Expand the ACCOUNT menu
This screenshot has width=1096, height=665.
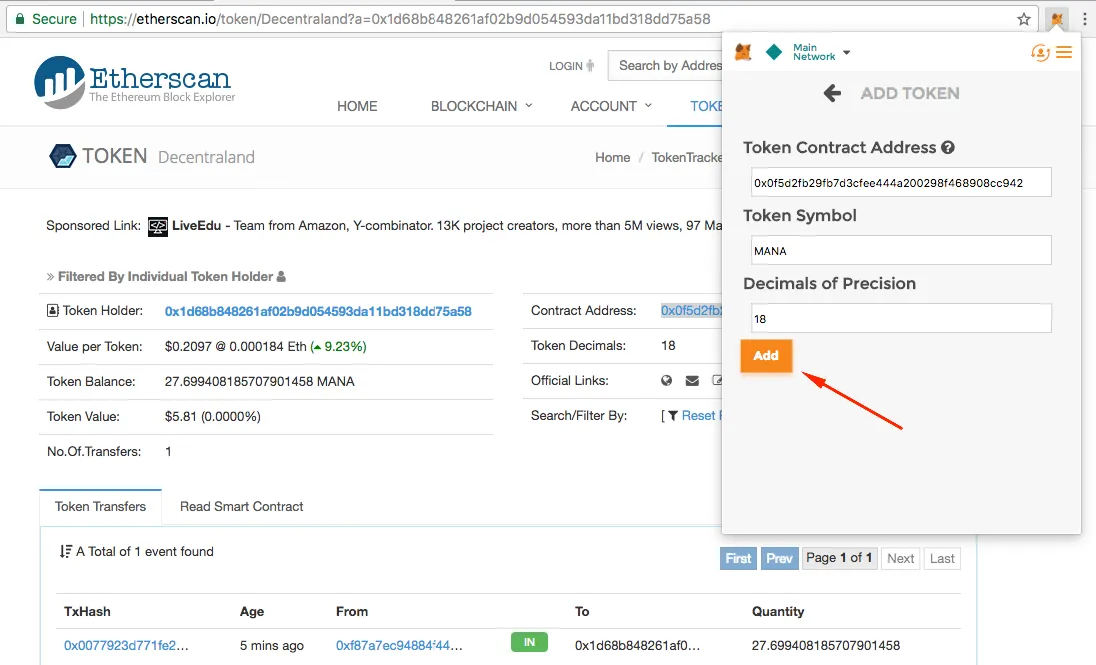point(611,106)
